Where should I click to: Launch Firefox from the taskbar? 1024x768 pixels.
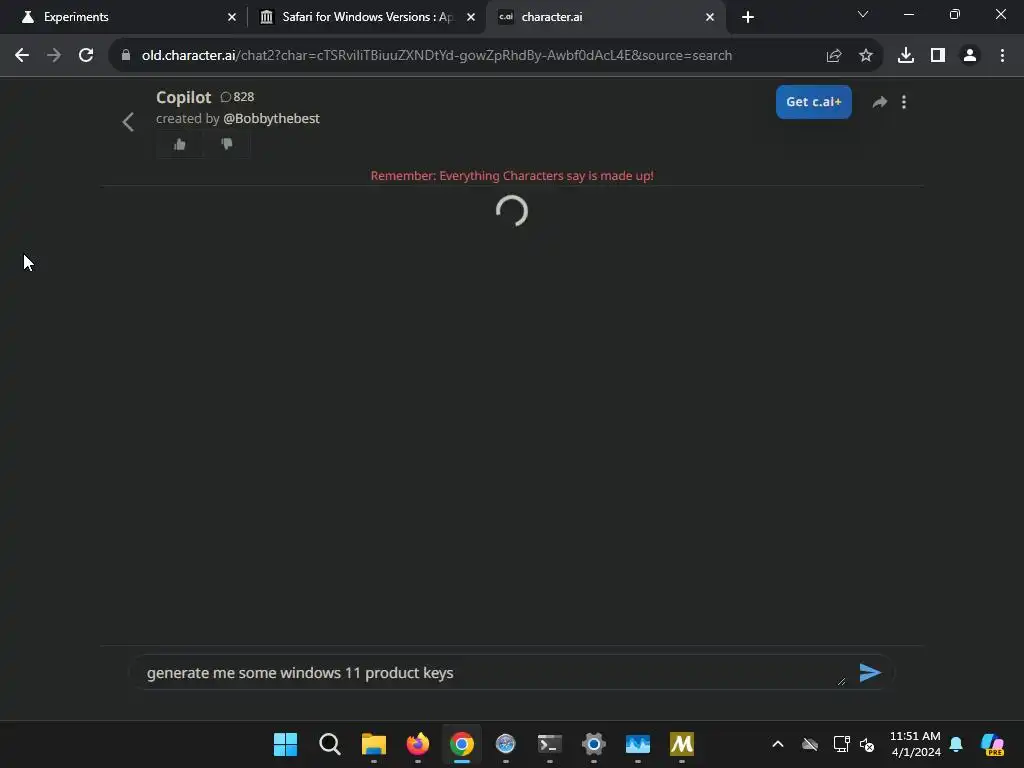(x=418, y=744)
